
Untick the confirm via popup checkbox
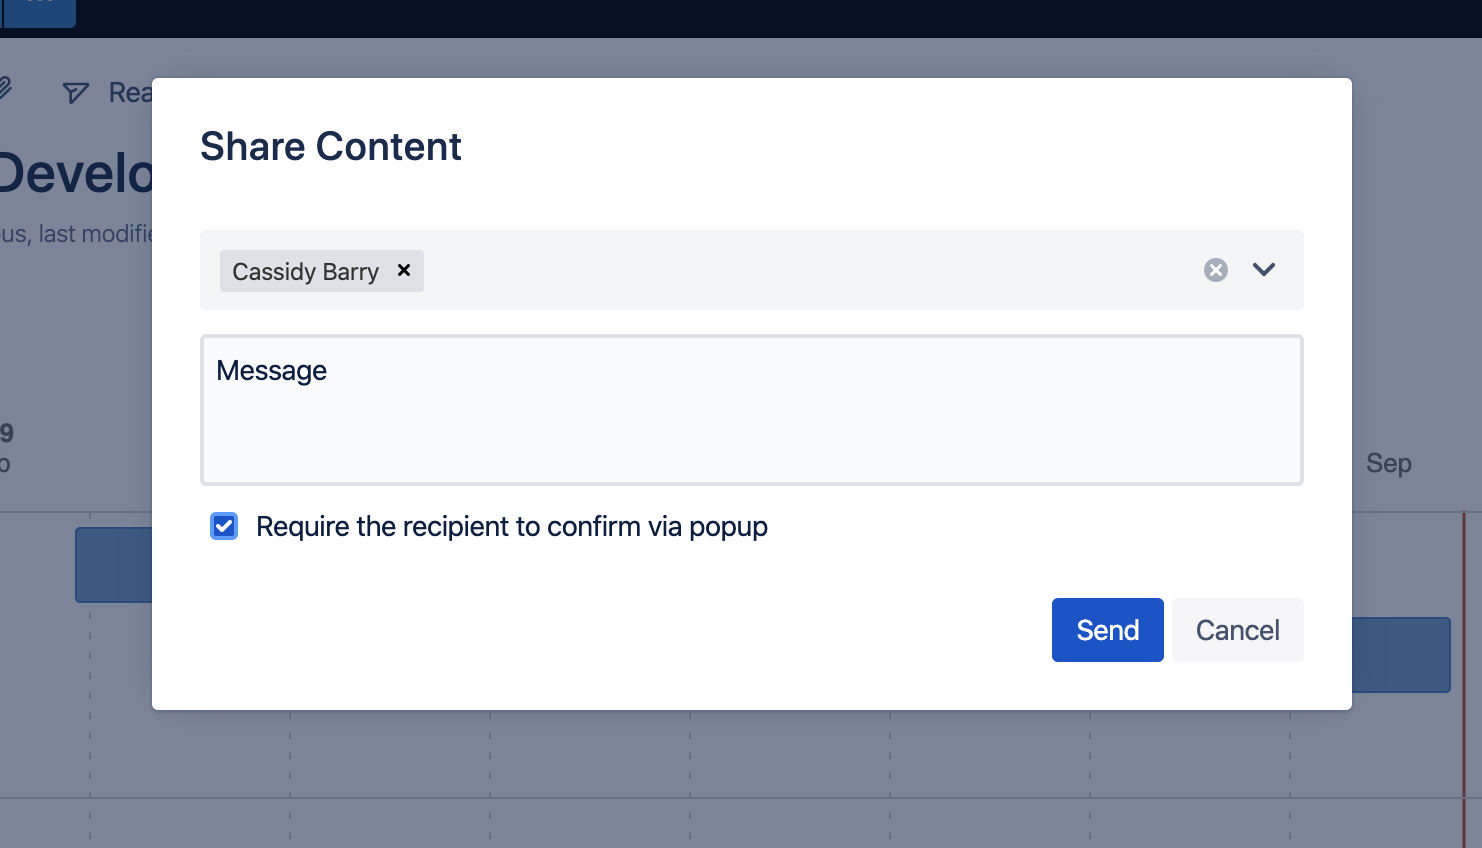coord(224,526)
